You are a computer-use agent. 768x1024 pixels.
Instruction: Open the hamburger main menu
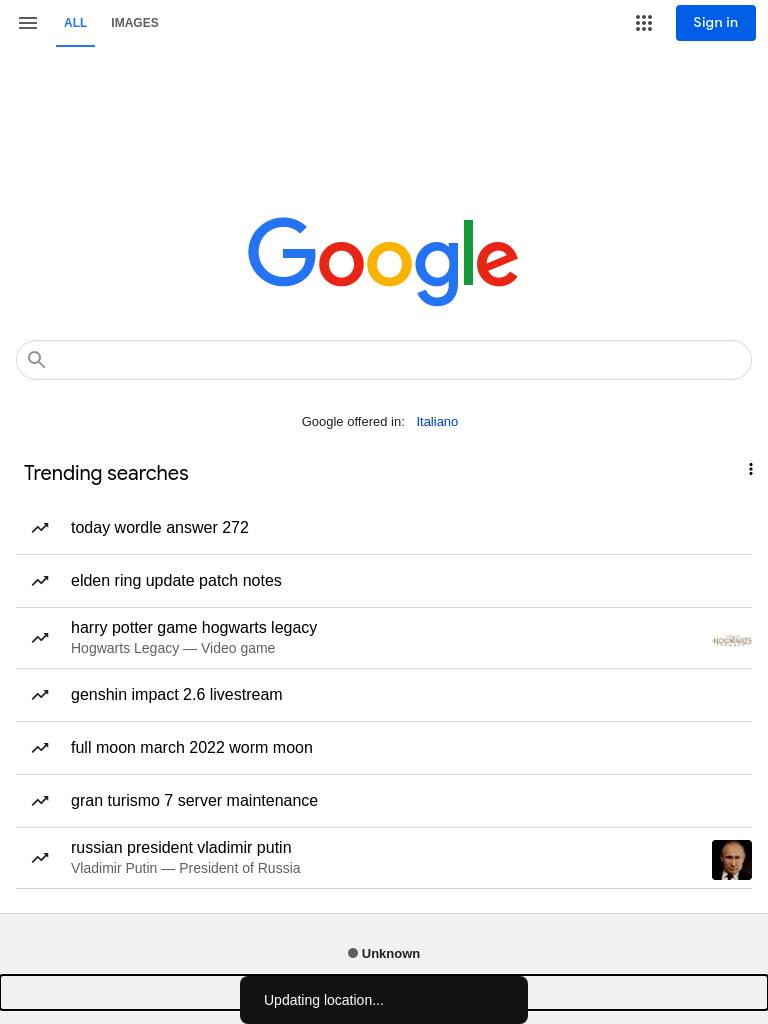(x=27, y=23)
